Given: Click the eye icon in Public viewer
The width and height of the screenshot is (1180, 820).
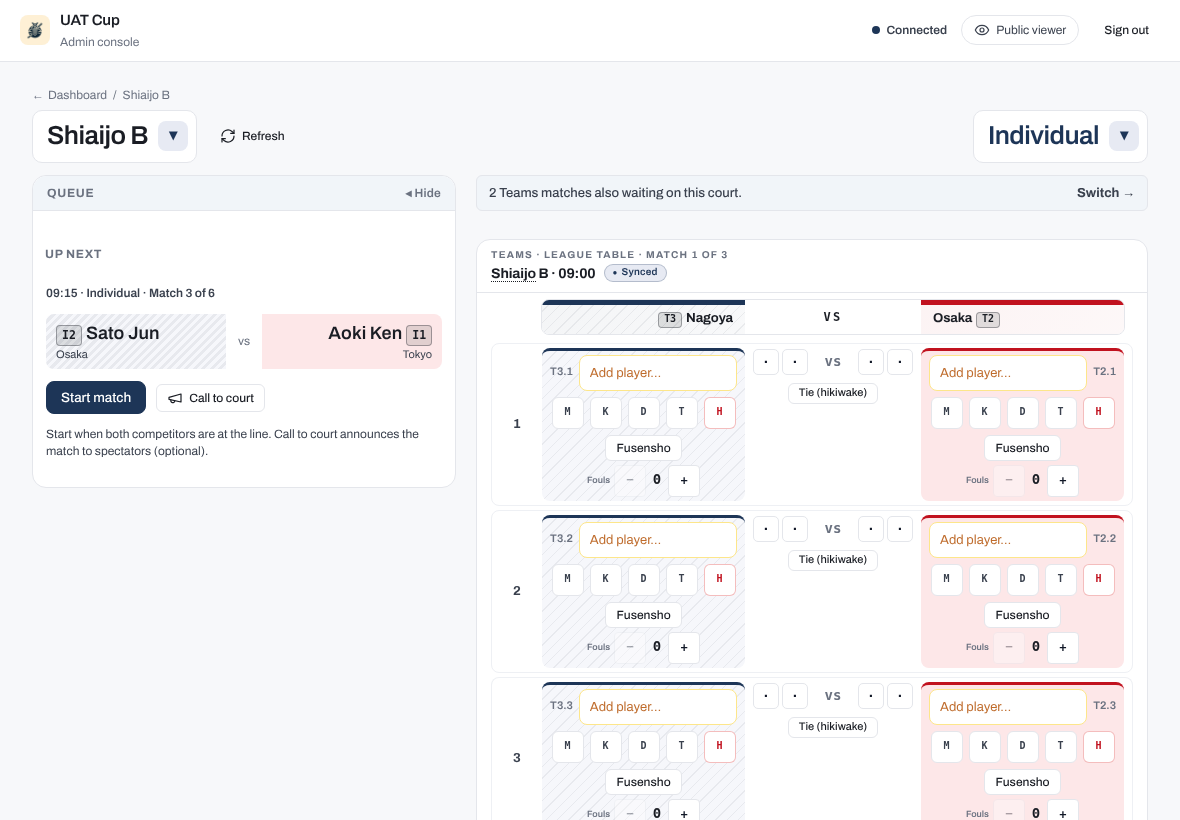Looking at the screenshot, I should coord(981,30).
